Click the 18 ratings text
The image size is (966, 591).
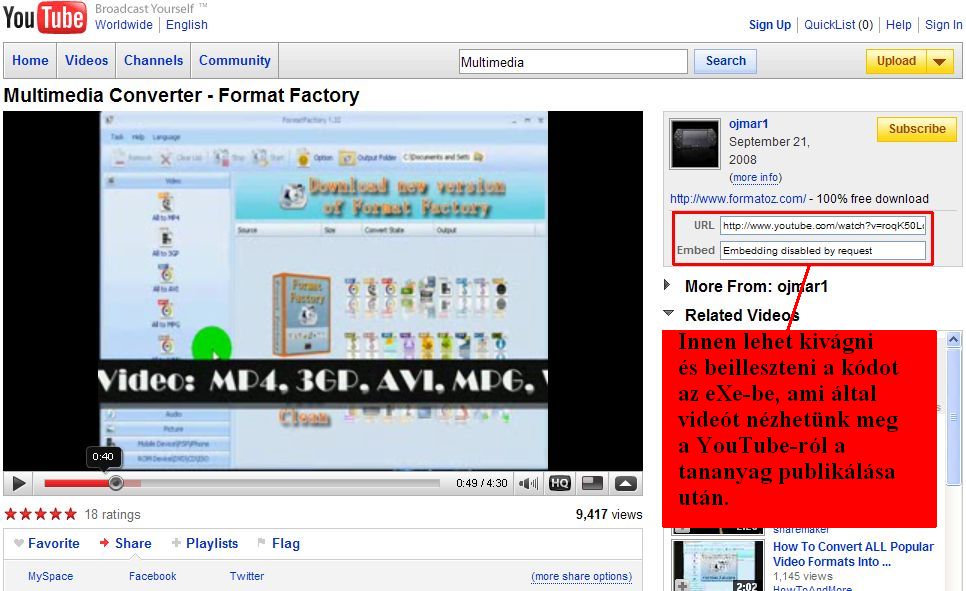[x=113, y=515]
